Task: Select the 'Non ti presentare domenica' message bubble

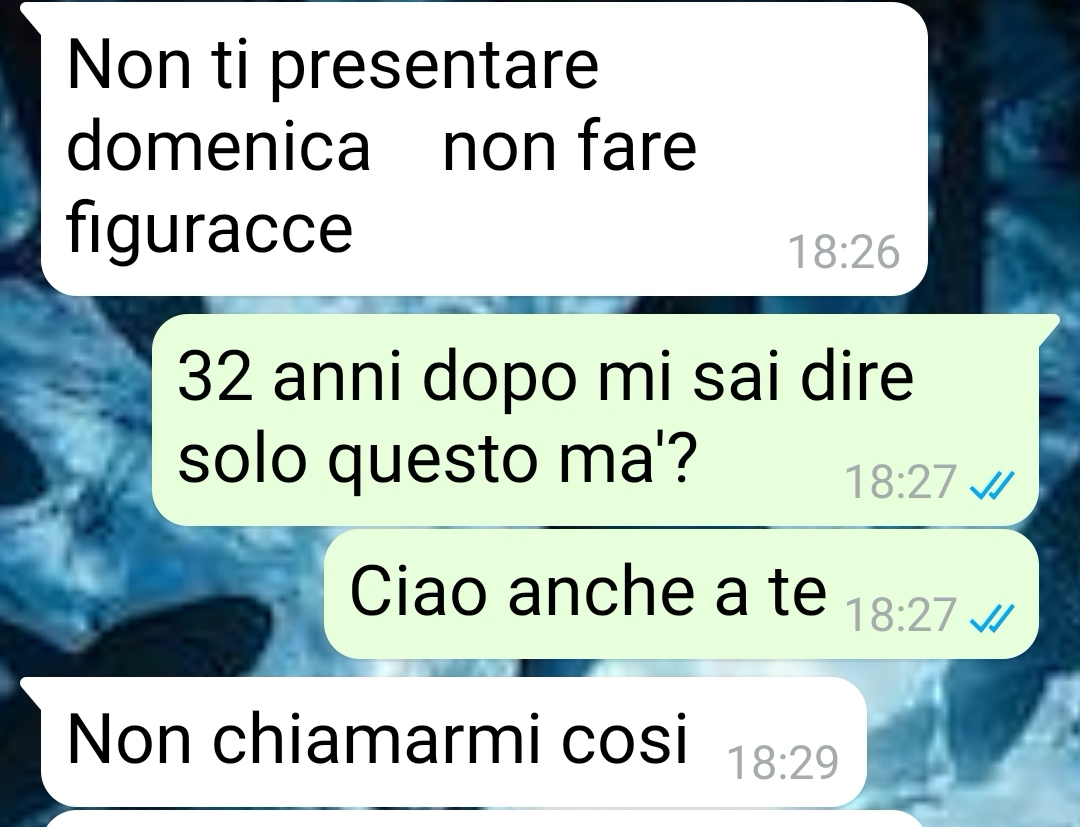Action: [484, 149]
